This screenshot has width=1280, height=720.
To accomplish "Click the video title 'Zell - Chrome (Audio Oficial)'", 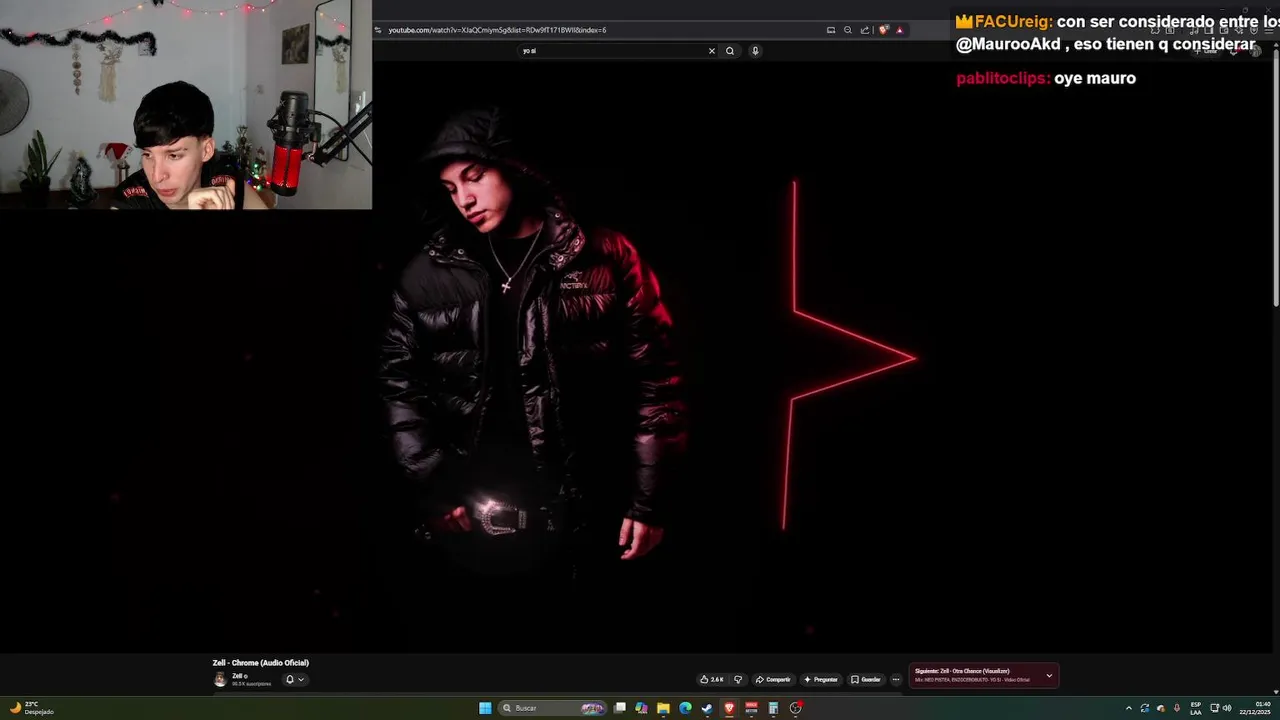I will [261, 663].
